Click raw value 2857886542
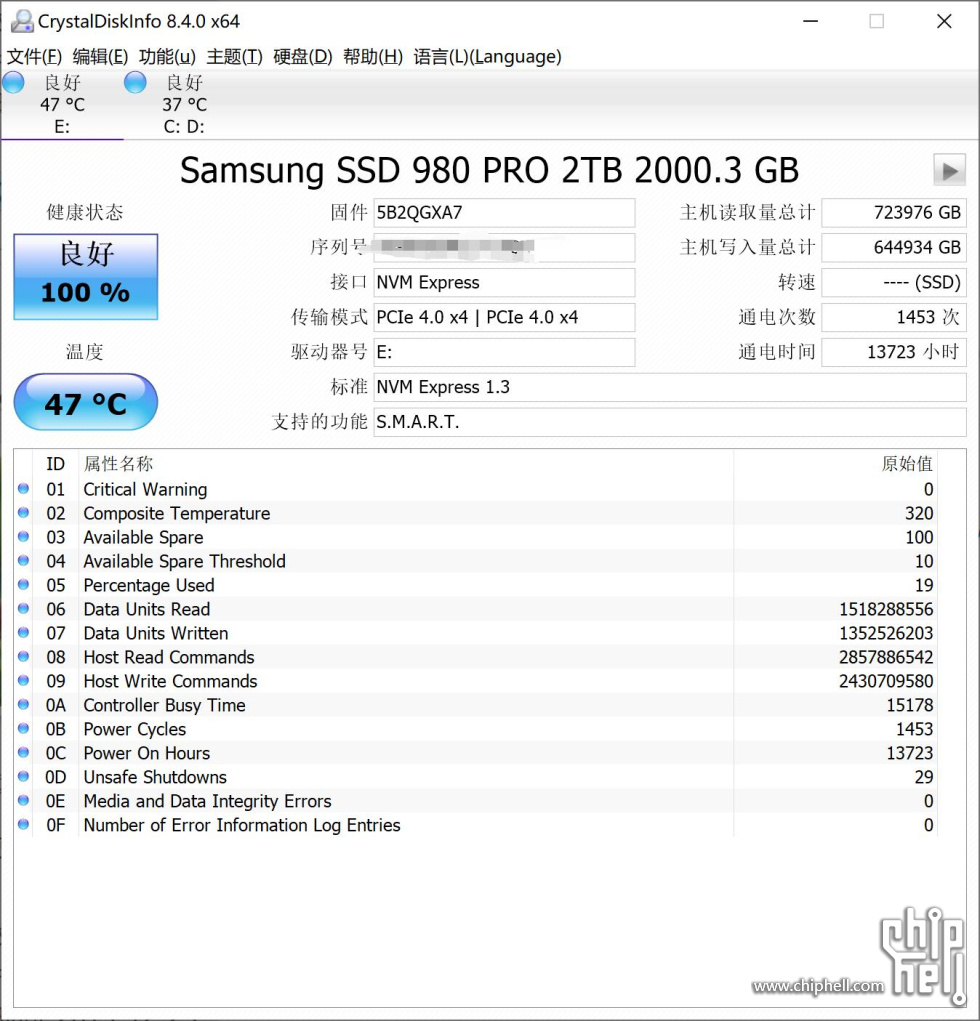This screenshot has width=980, height=1021. (886, 657)
